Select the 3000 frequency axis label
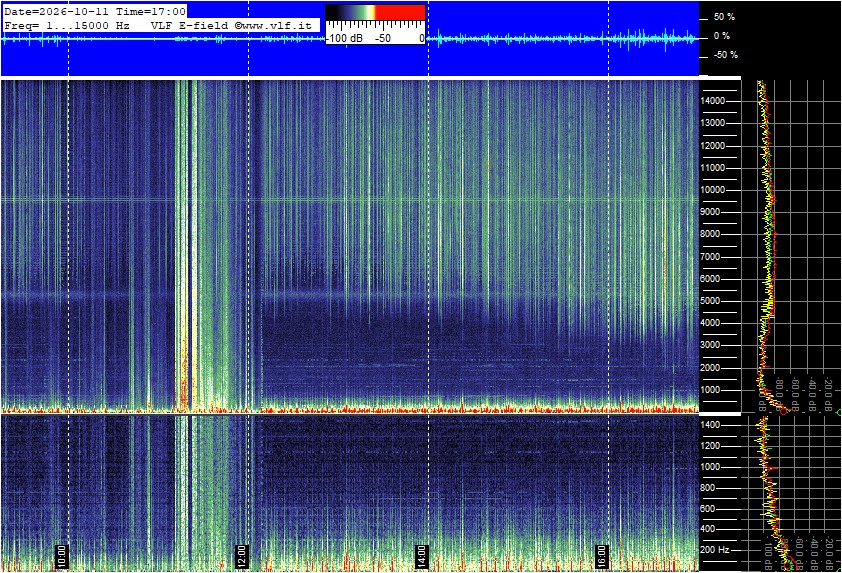 pos(710,345)
